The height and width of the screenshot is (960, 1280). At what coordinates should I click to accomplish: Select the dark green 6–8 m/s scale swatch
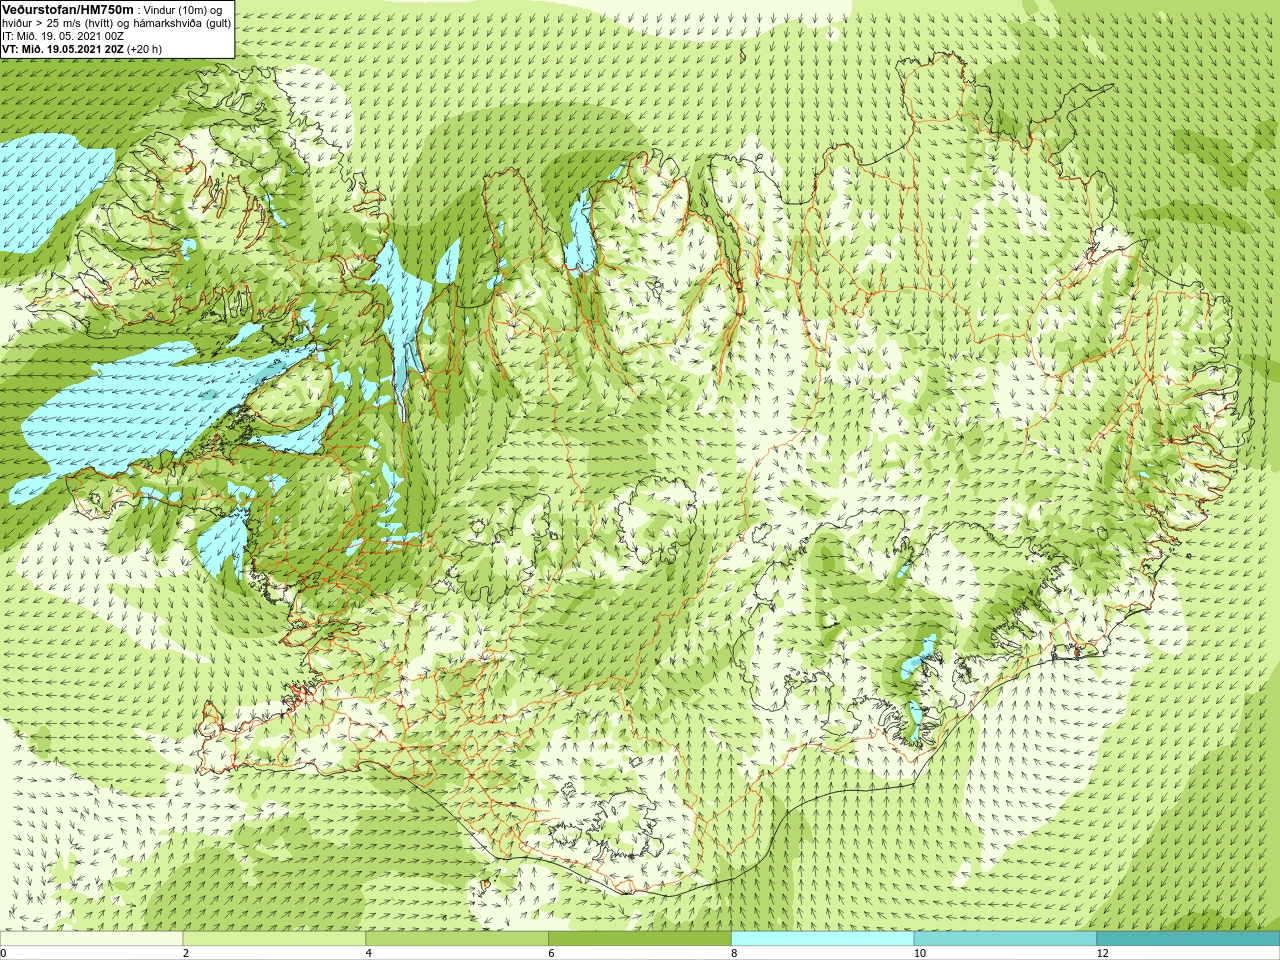coord(640,939)
